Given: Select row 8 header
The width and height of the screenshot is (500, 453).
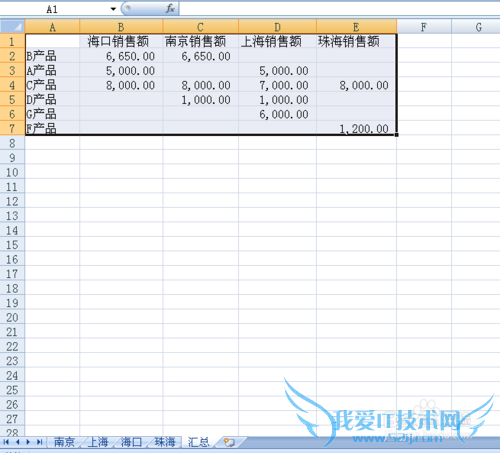Looking at the screenshot, I should tap(12, 143).
